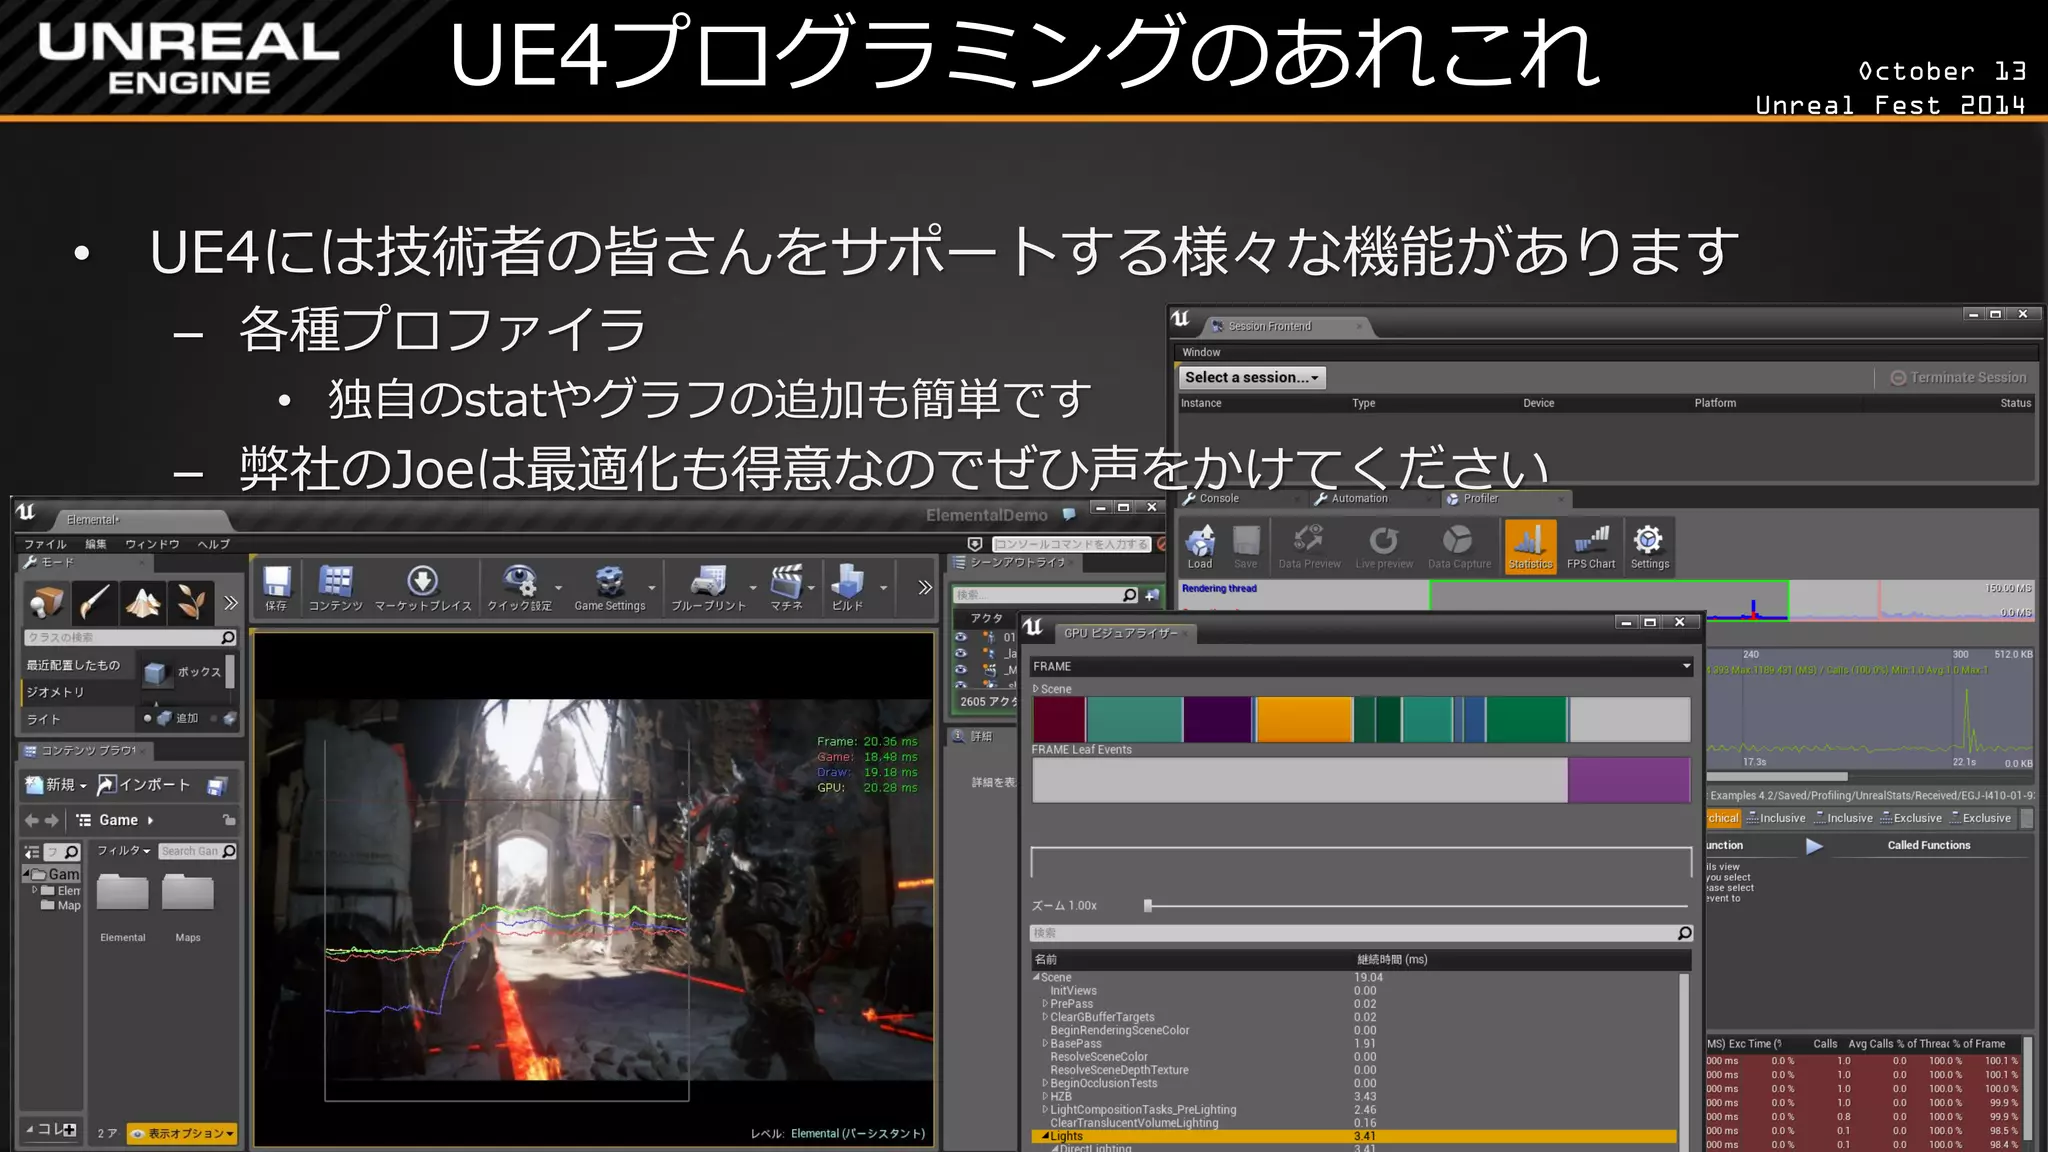The image size is (2048, 1152).
Task: Click purple segment in FRAME Leaf Events
Action: click(x=1629, y=780)
